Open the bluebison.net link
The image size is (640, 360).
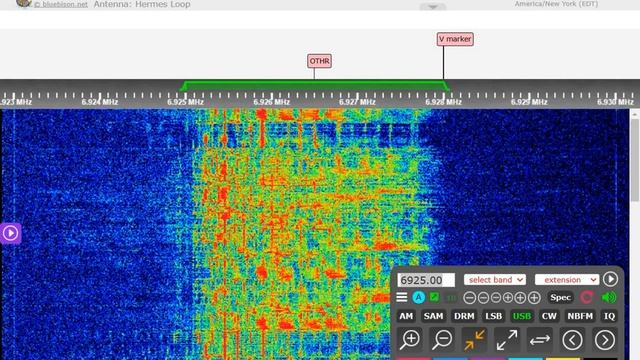[61, 4]
